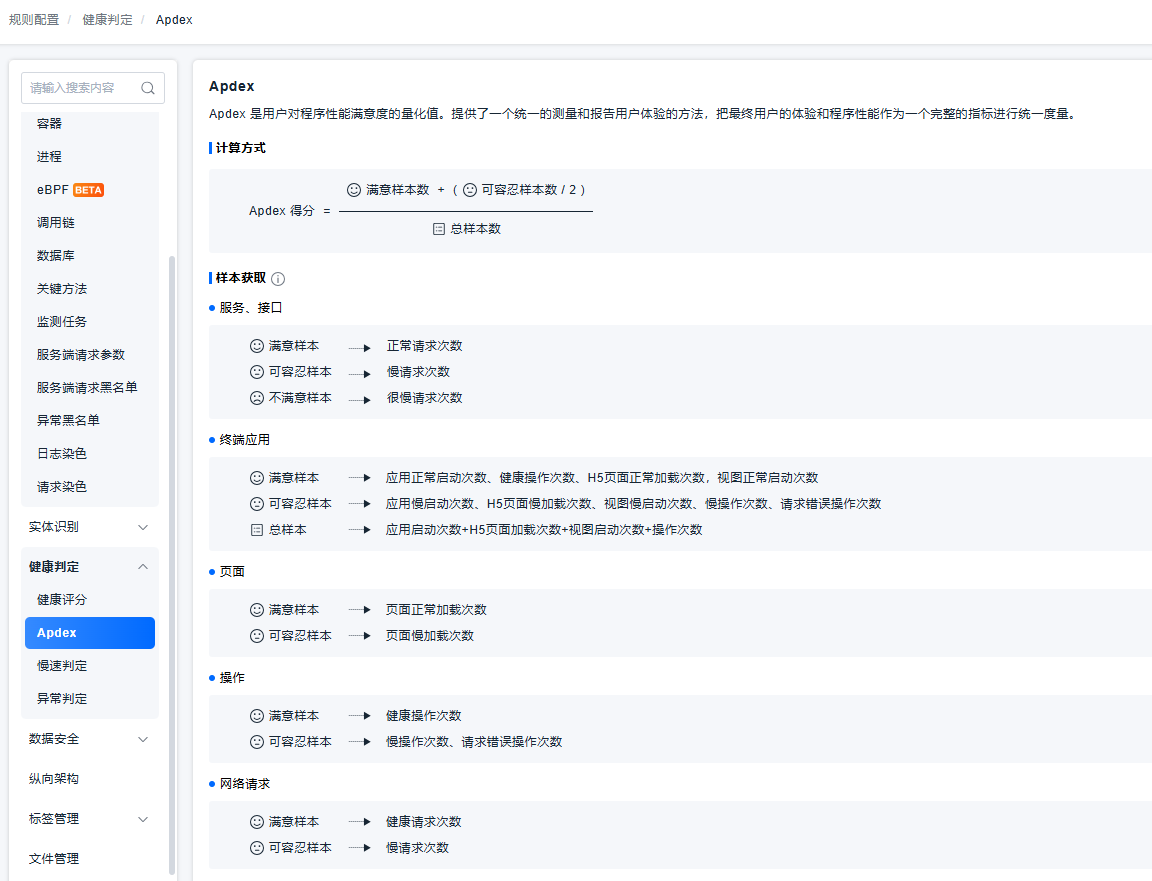Open the 健康评分 menu item
Viewport: 1152px width, 881px height.
62,600
